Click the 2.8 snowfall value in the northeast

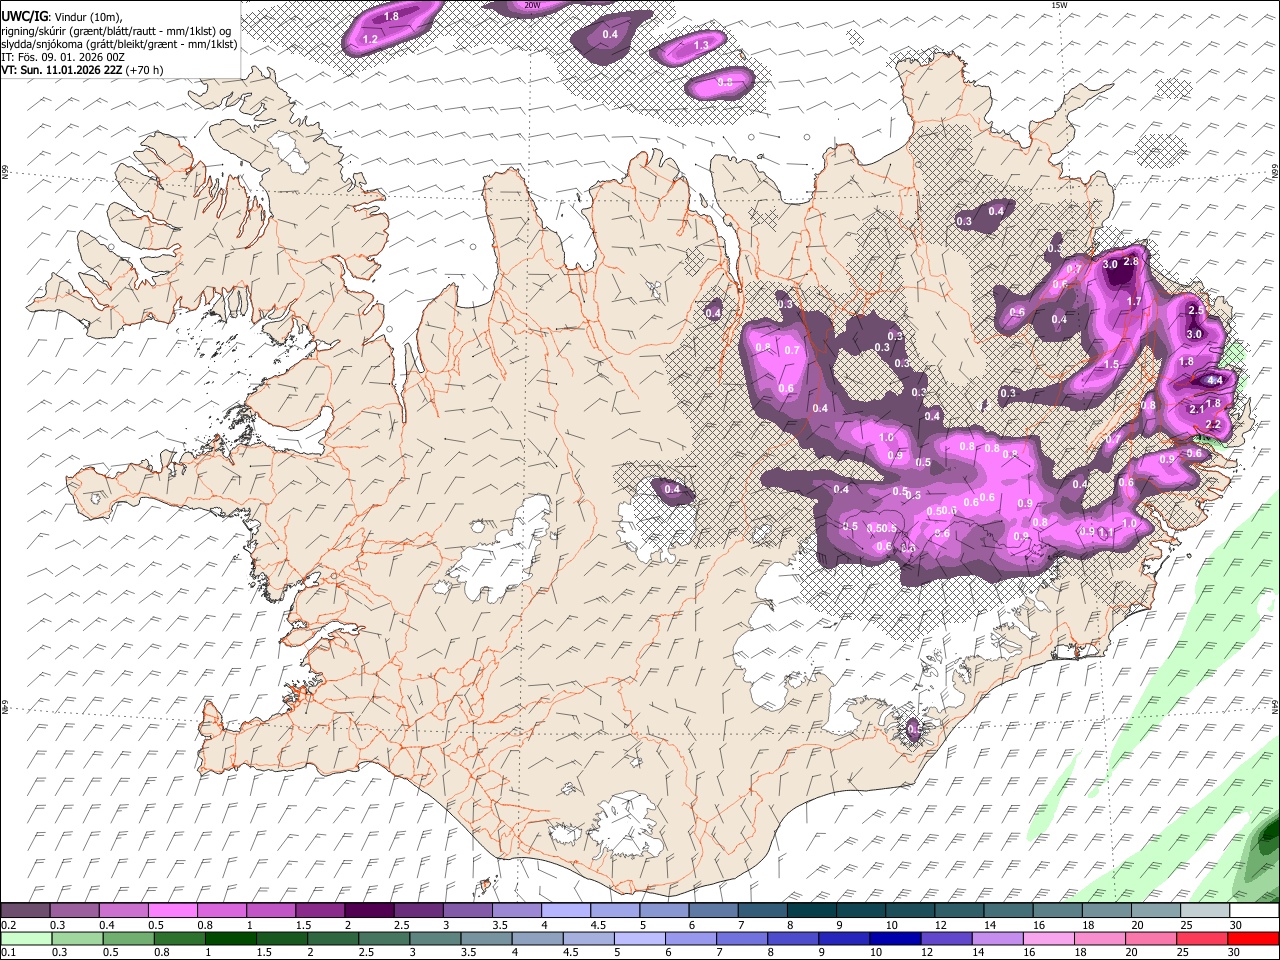point(1131,261)
